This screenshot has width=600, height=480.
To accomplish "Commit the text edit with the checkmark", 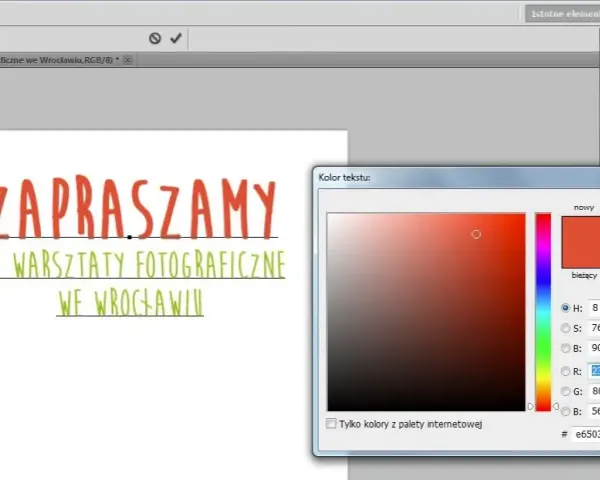I will (176, 38).
